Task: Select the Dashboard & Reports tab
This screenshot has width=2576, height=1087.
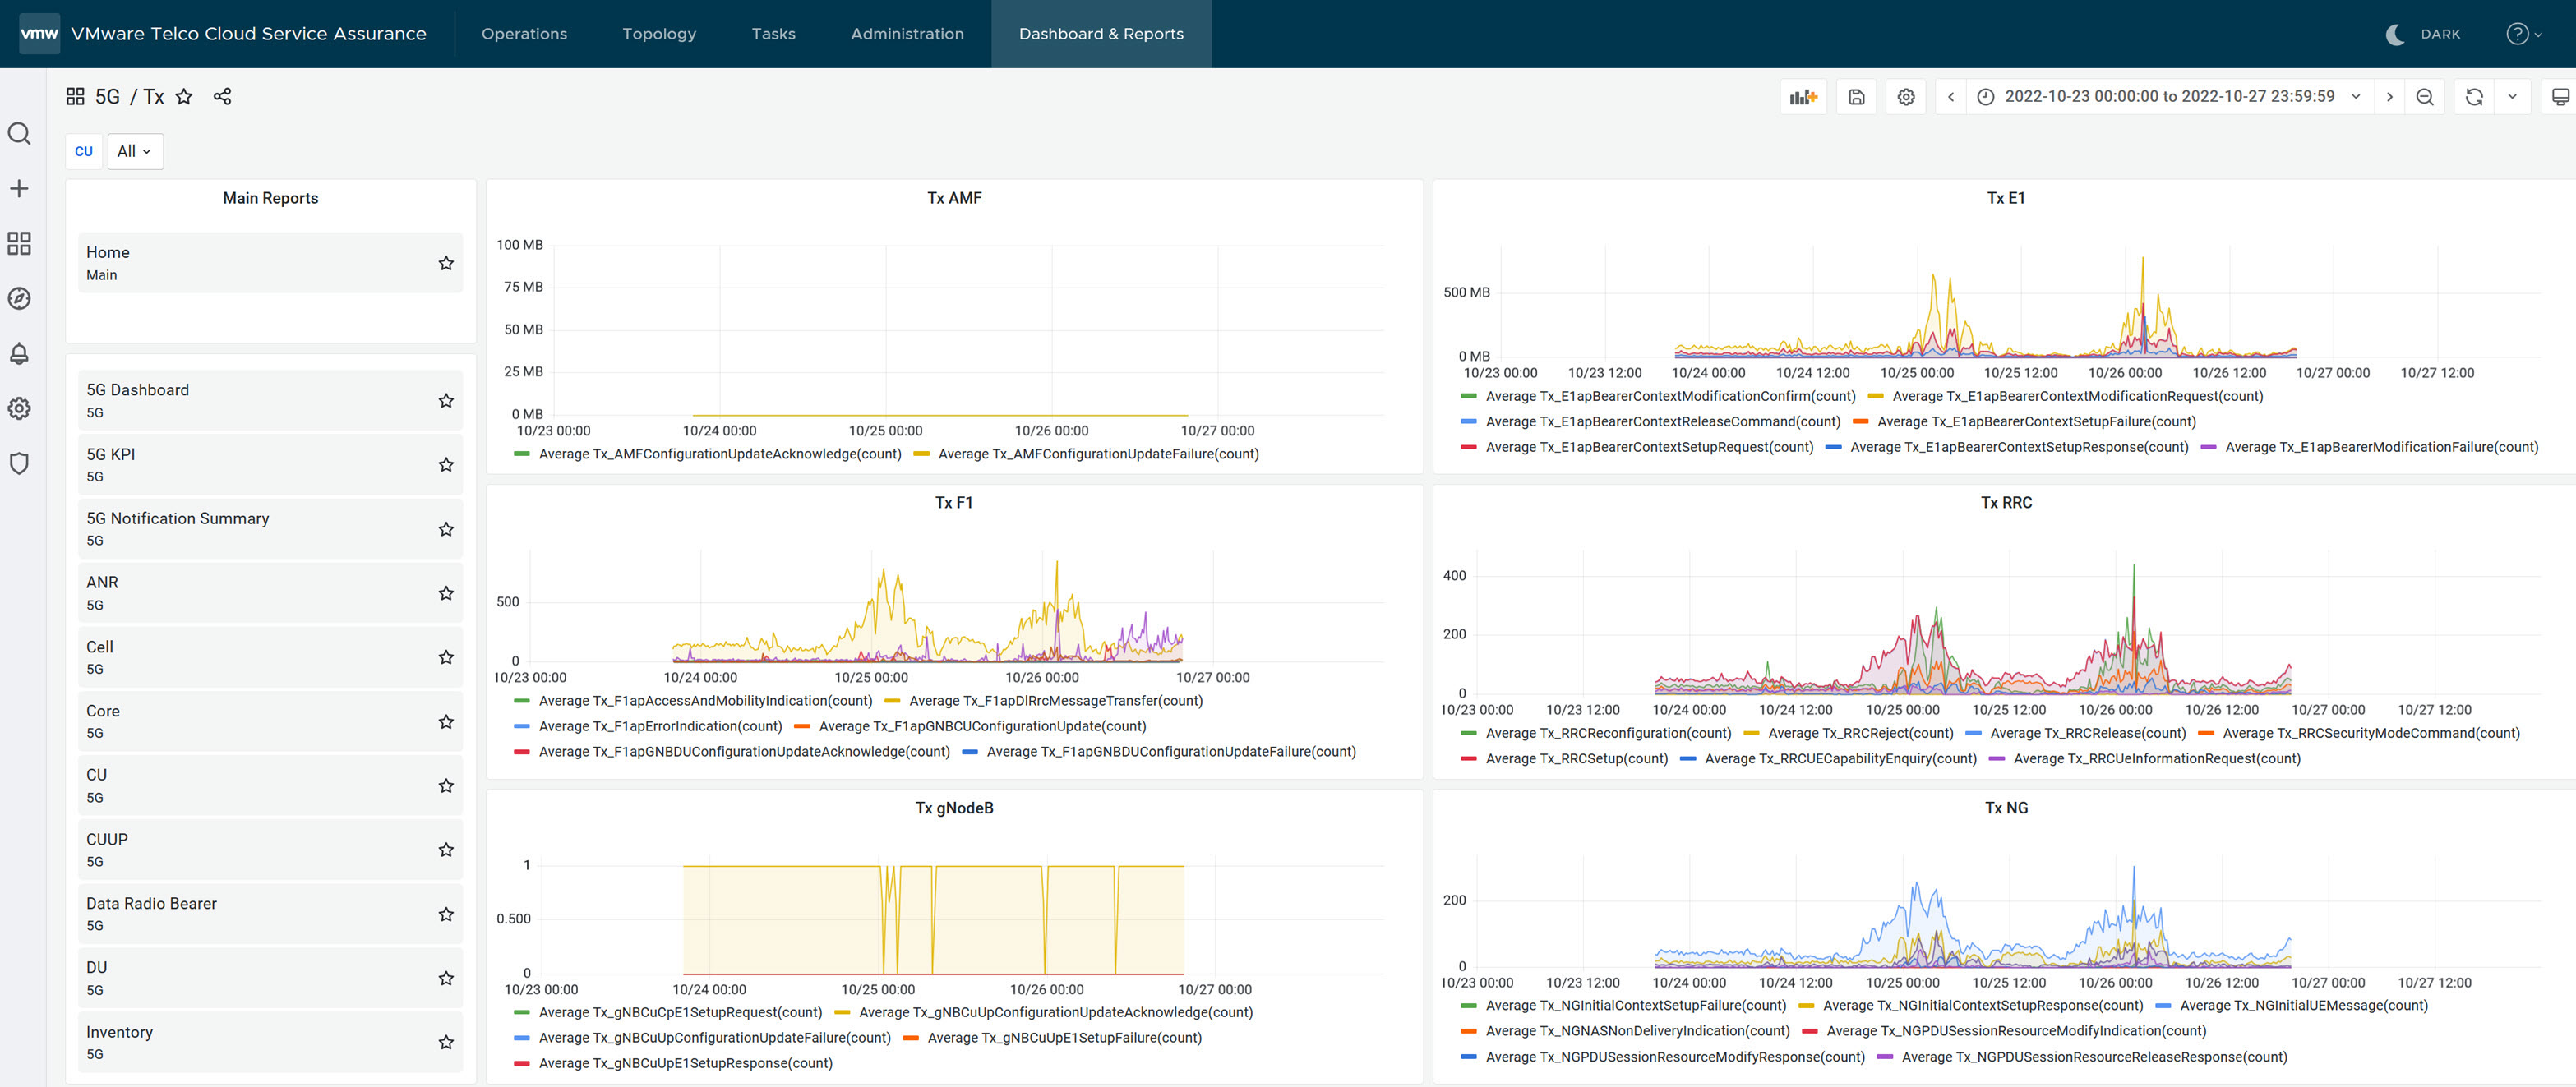Action: (x=1101, y=33)
